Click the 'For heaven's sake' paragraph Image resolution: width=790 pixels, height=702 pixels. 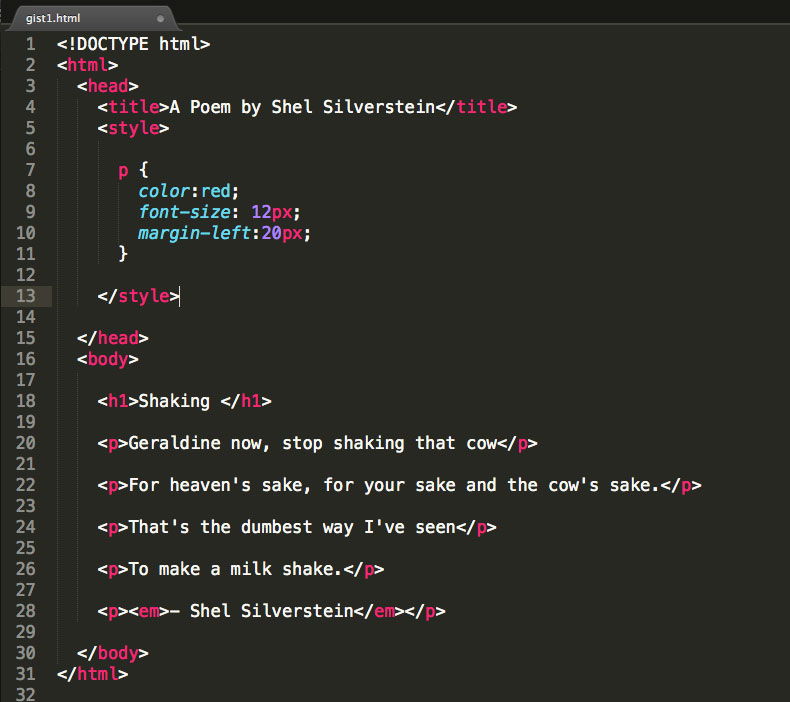(400, 485)
